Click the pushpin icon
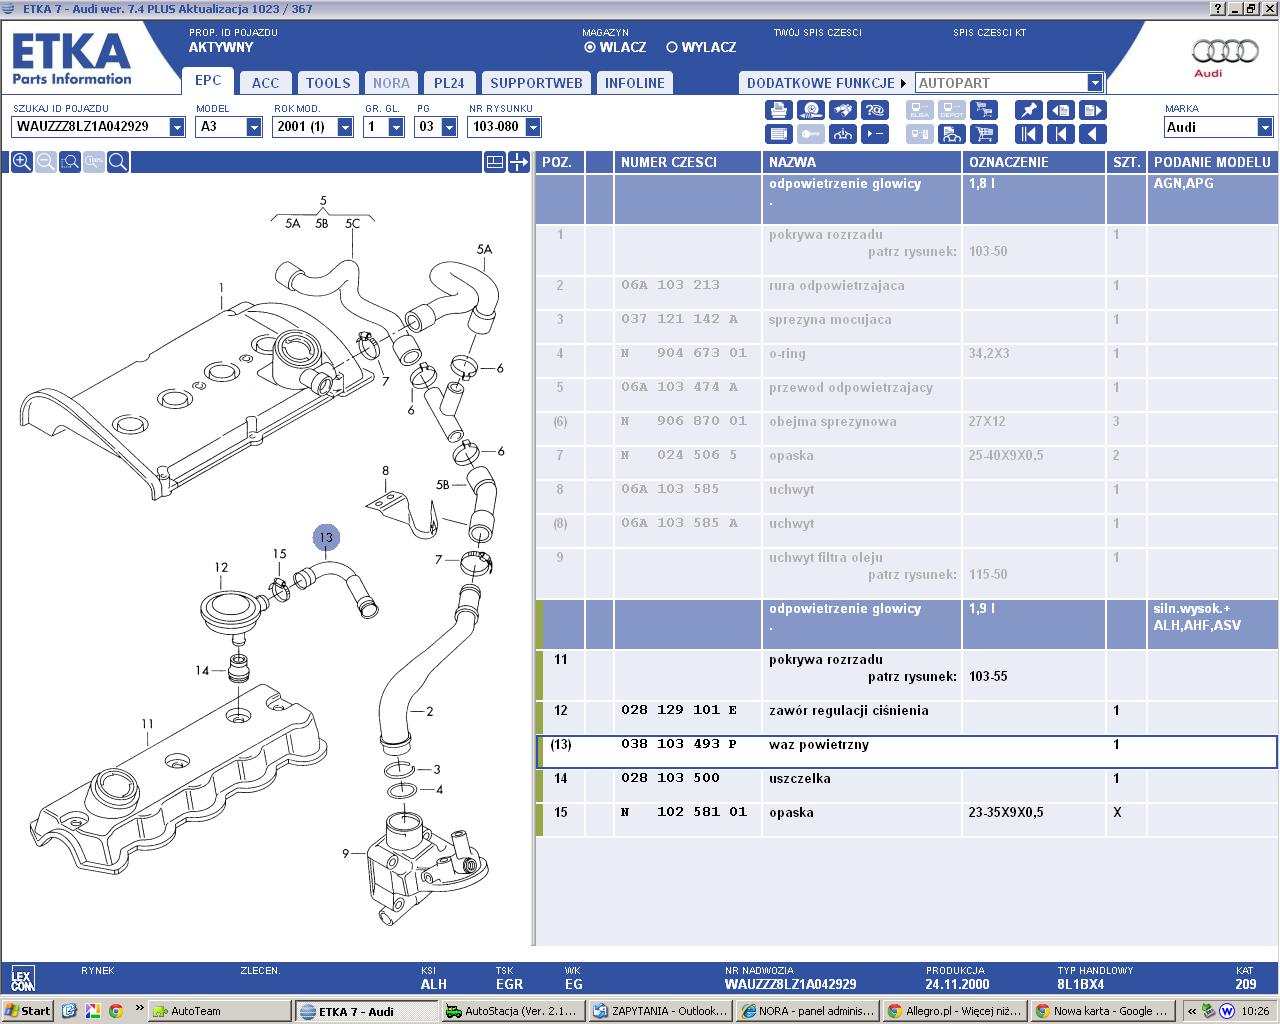 pos(1028,110)
